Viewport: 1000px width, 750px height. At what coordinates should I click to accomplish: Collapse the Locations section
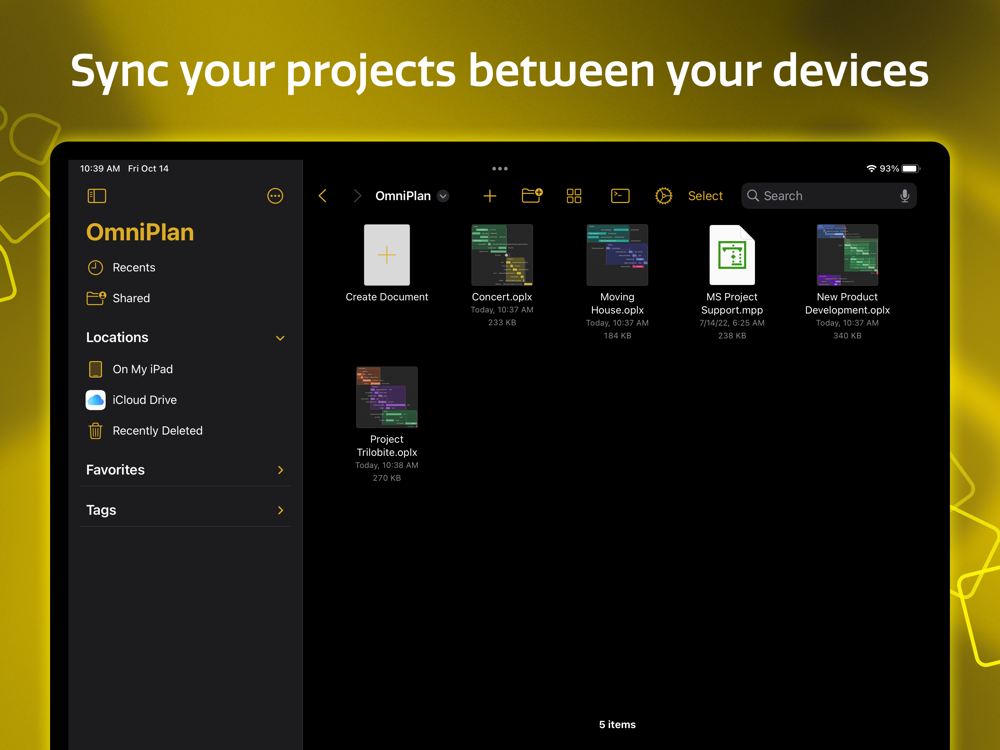280,338
